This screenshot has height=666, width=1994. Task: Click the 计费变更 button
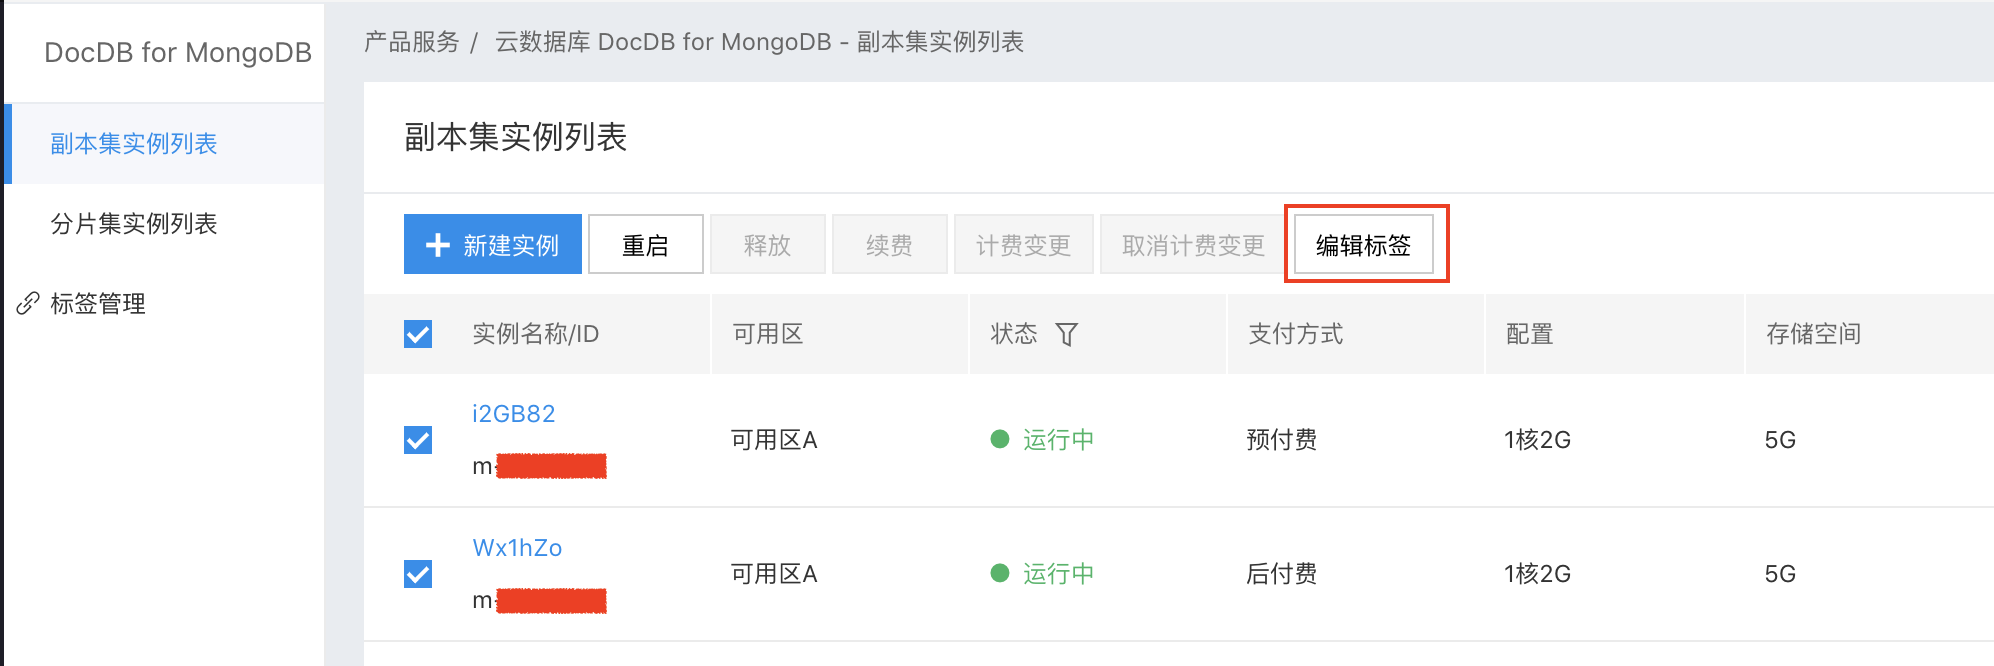1024,244
